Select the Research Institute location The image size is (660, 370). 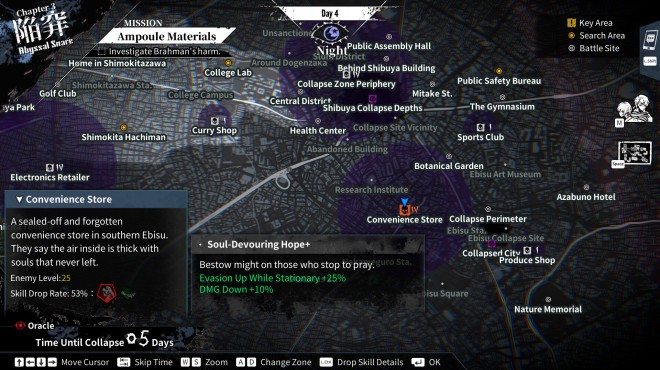tap(371, 190)
